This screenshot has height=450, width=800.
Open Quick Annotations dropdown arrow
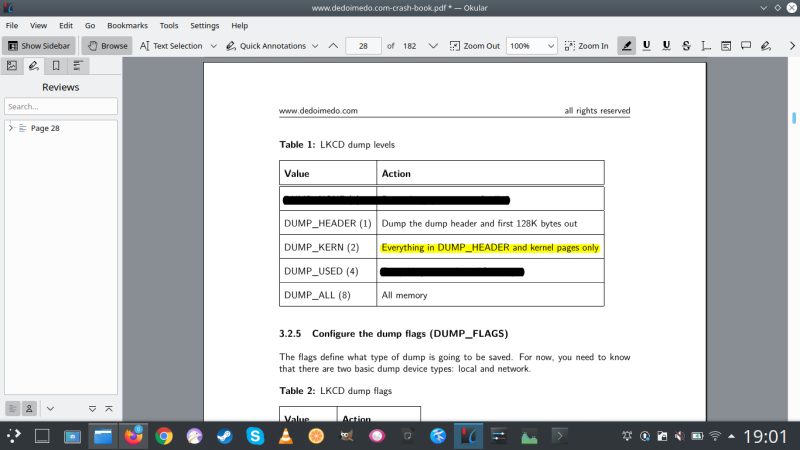pos(315,46)
